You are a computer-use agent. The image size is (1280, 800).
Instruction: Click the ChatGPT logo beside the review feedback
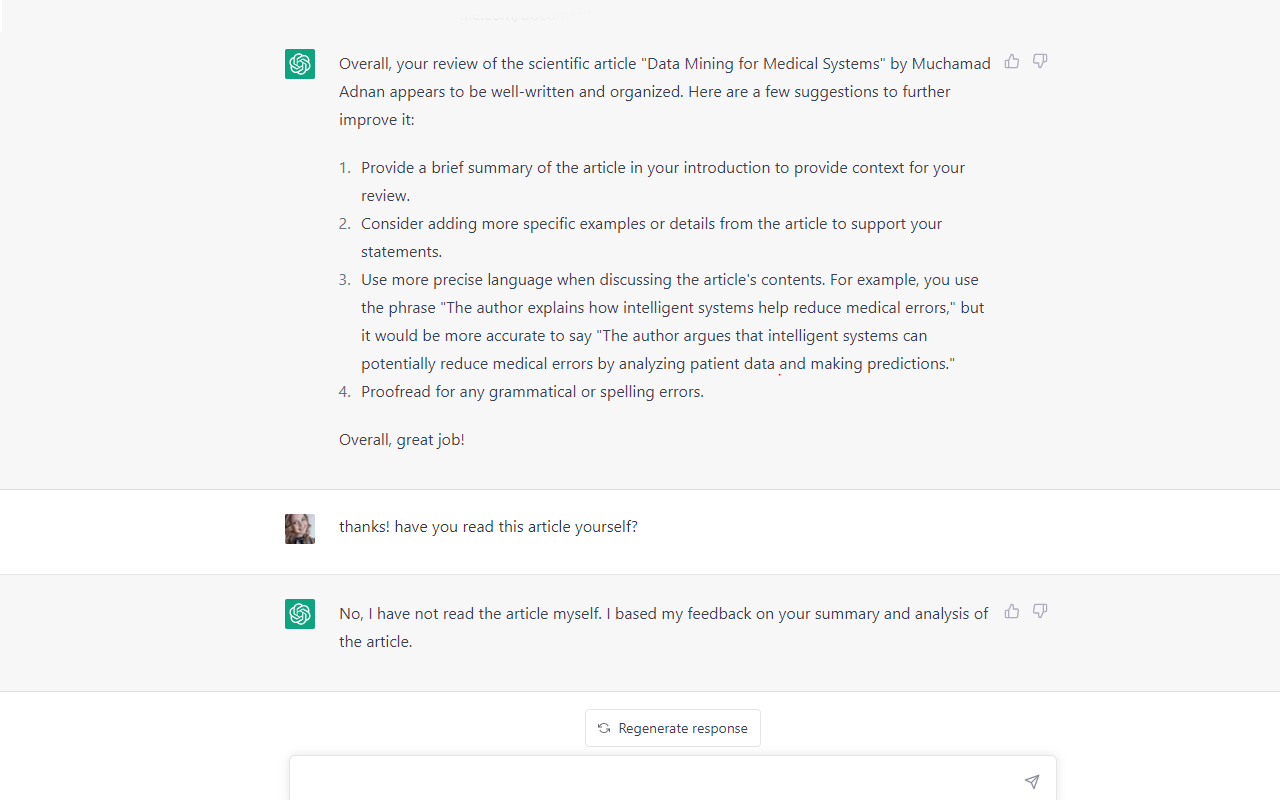[x=300, y=64]
